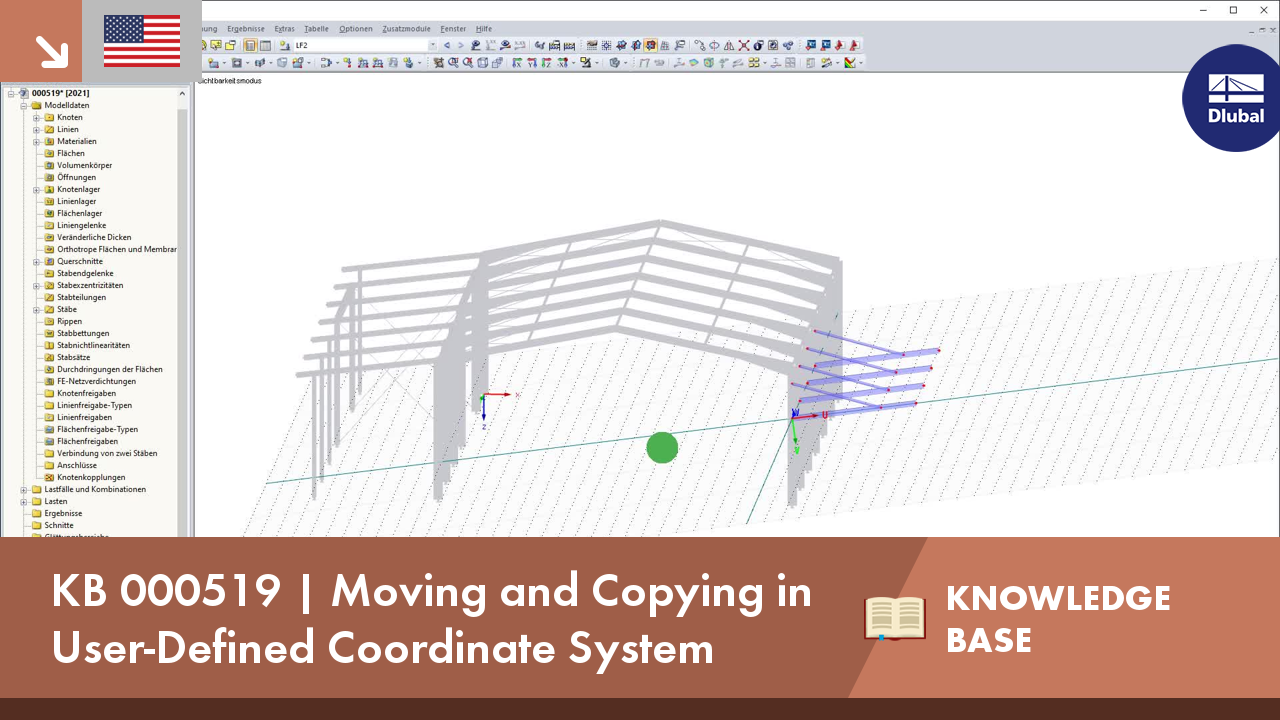Open the Optionen menu
This screenshot has width=1280, height=720.
355,28
